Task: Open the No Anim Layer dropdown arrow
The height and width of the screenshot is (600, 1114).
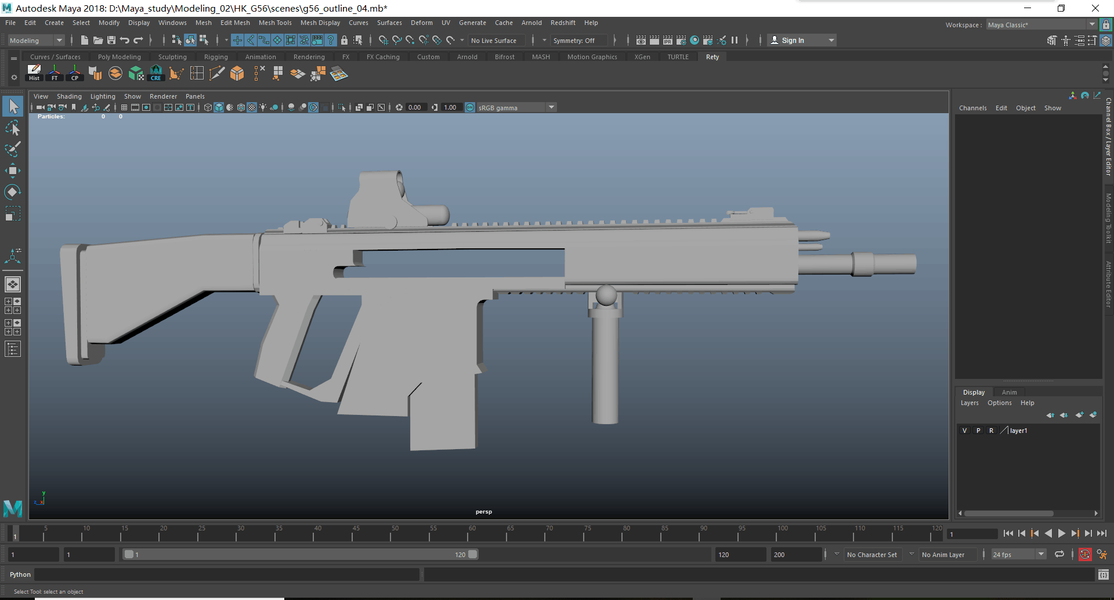Action: coord(912,555)
